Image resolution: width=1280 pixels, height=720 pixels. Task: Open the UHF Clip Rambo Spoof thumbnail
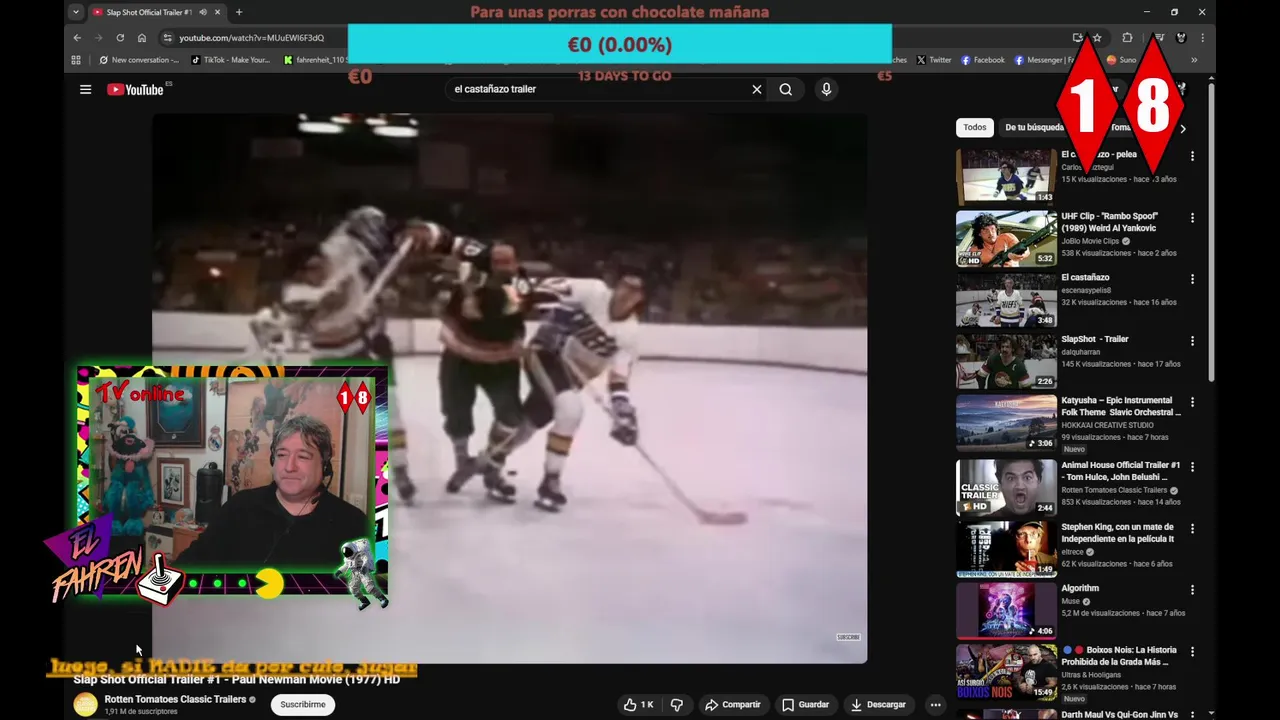click(x=1006, y=238)
